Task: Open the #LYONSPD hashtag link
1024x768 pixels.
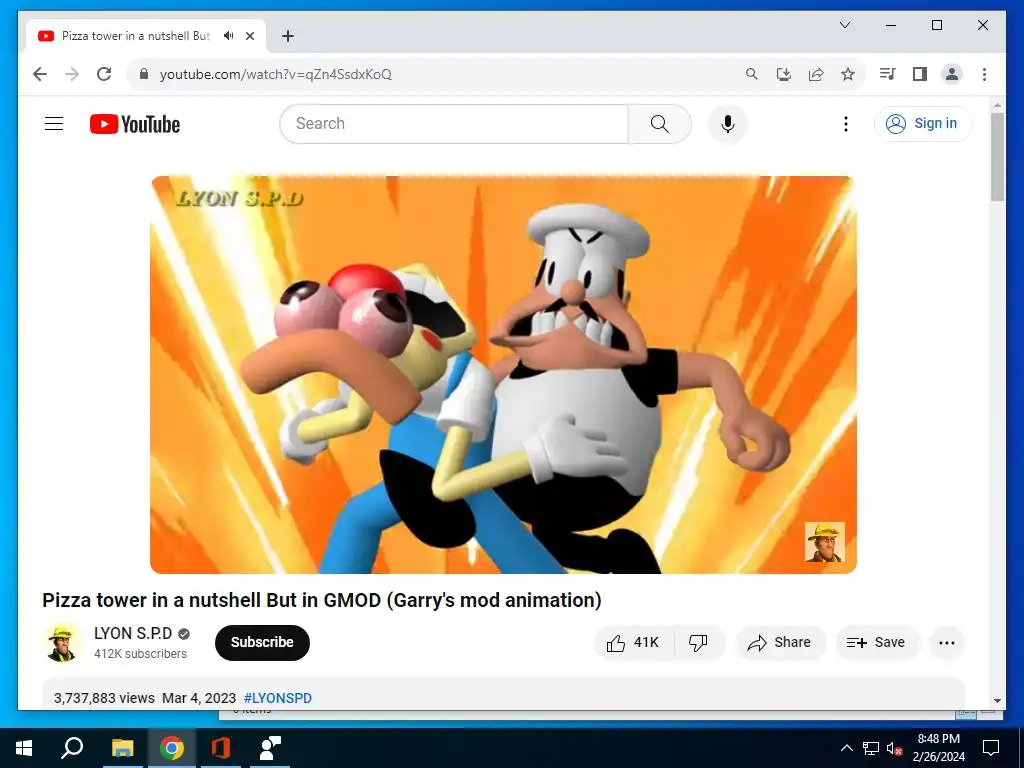Action: tap(278, 698)
